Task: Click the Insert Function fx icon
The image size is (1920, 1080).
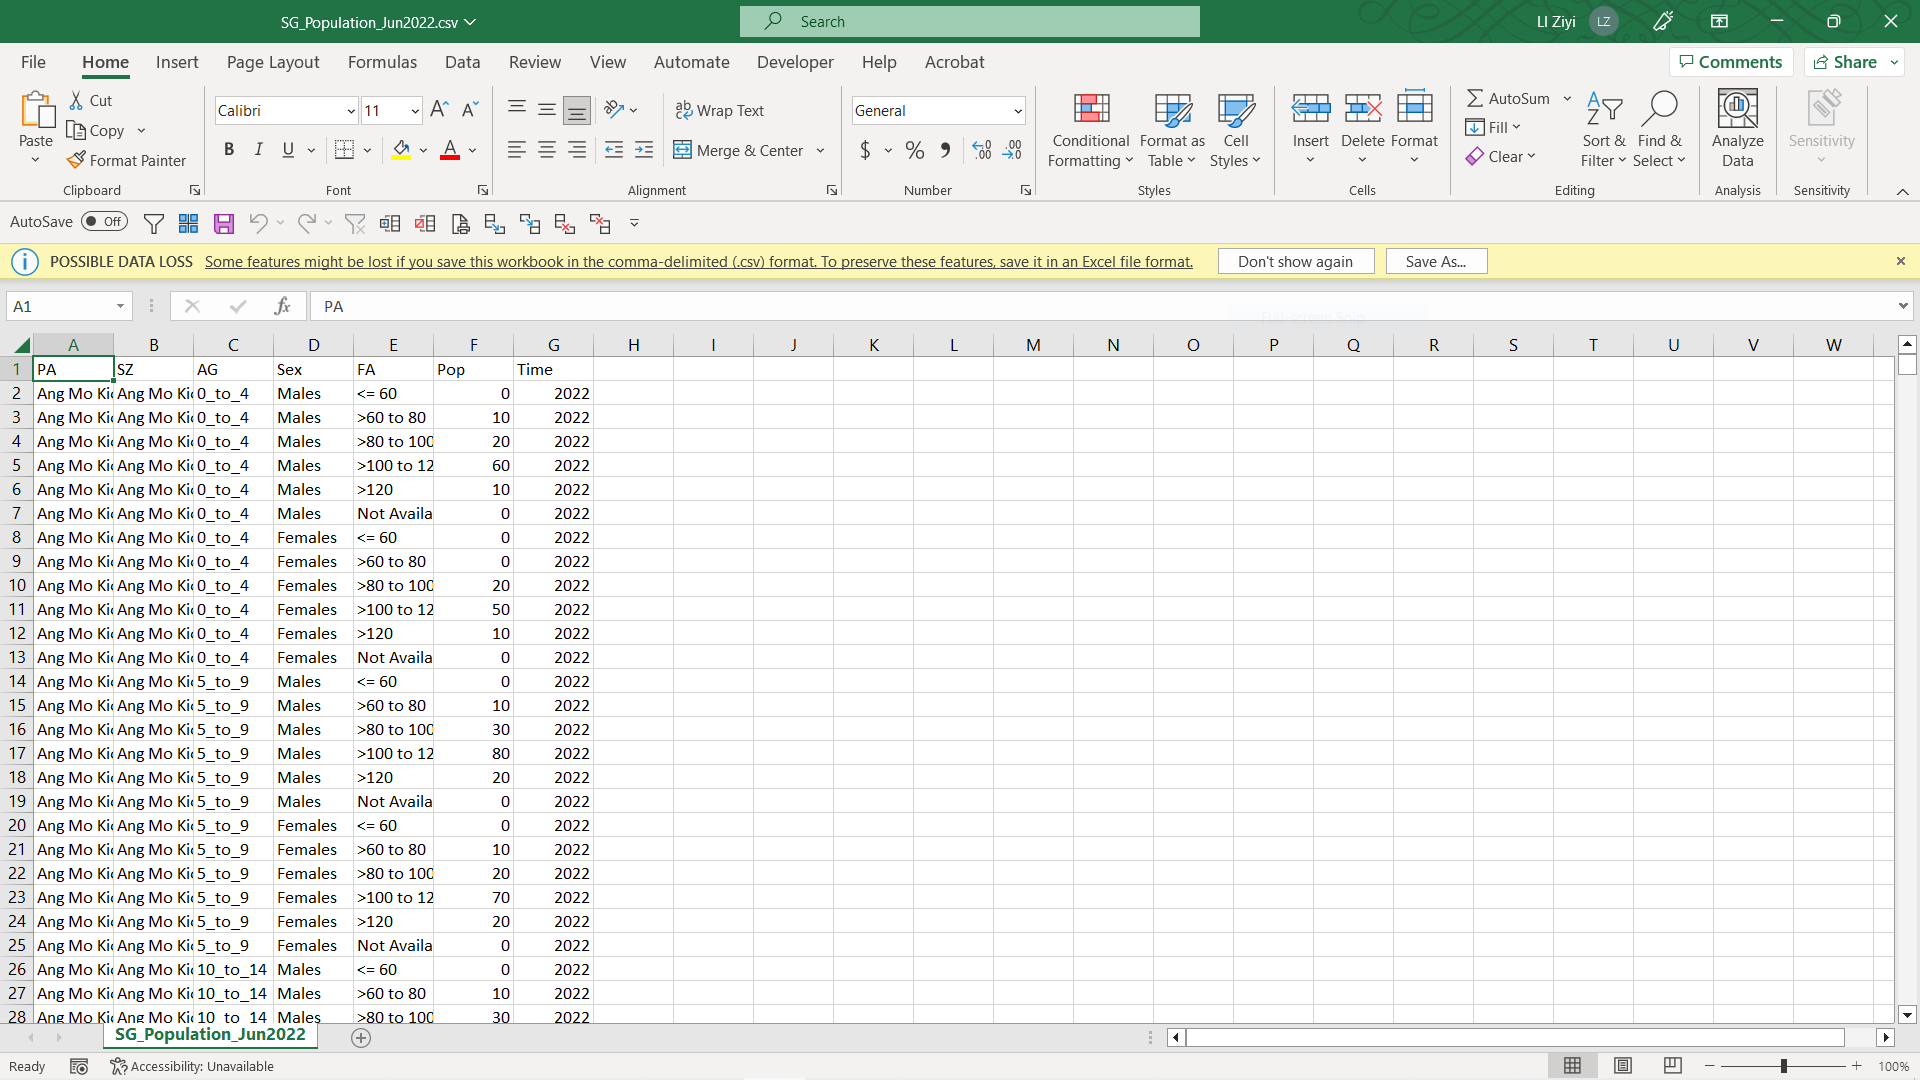Action: [282, 306]
